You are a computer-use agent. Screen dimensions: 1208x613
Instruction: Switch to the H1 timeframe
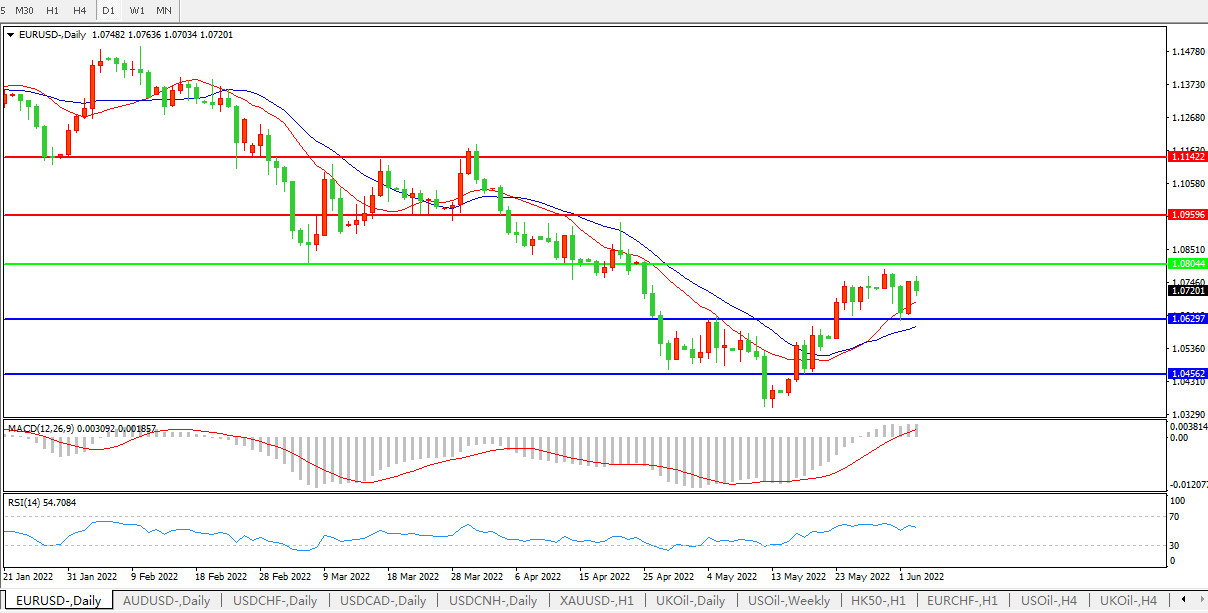click(x=53, y=10)
